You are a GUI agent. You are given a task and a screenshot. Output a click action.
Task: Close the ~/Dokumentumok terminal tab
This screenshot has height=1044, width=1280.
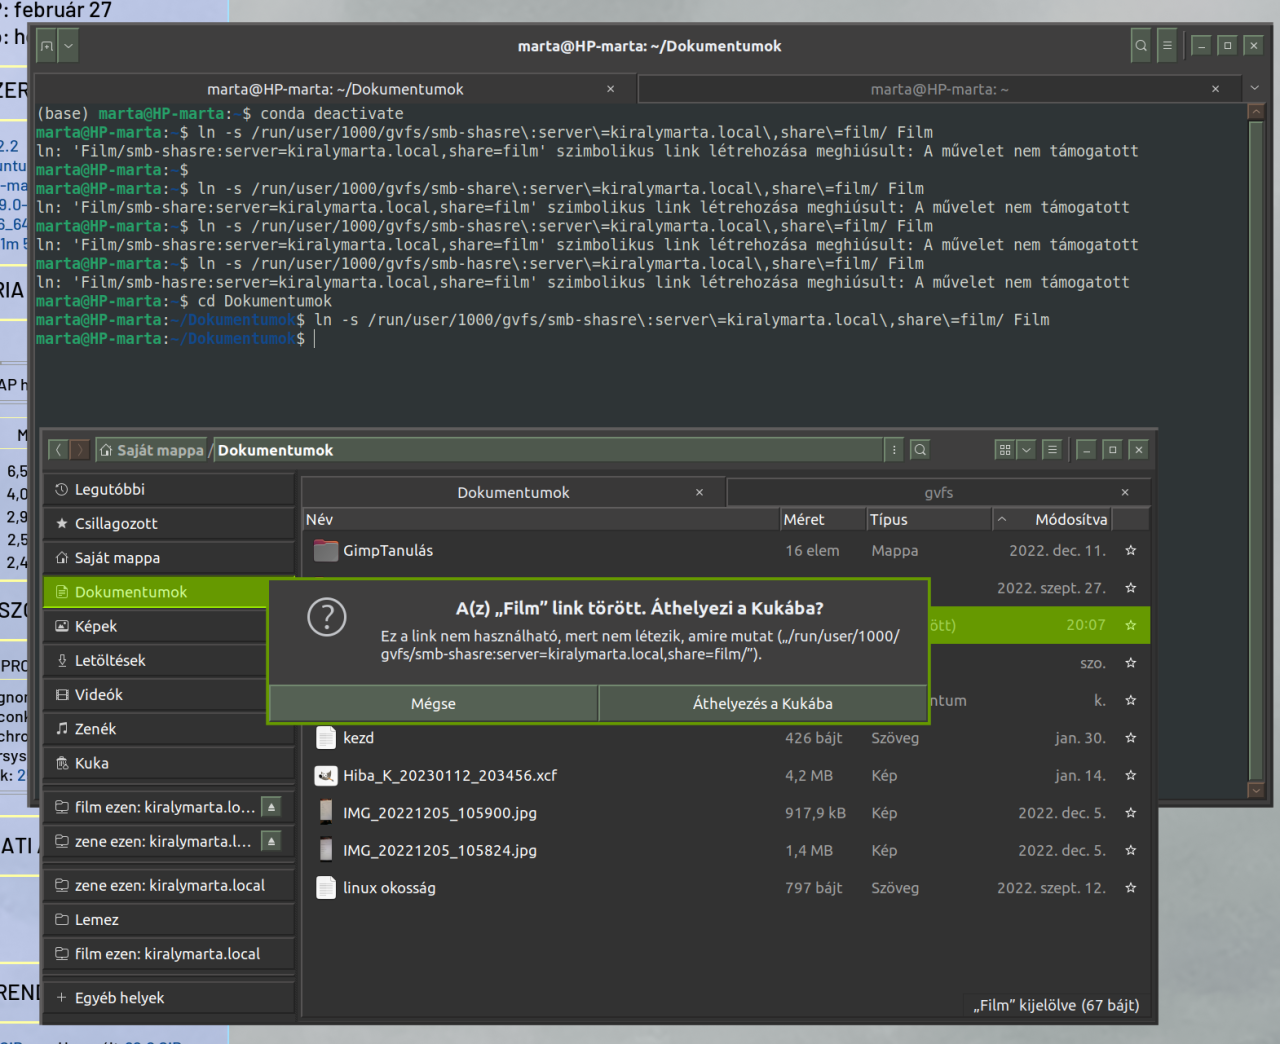coord(611,89)
